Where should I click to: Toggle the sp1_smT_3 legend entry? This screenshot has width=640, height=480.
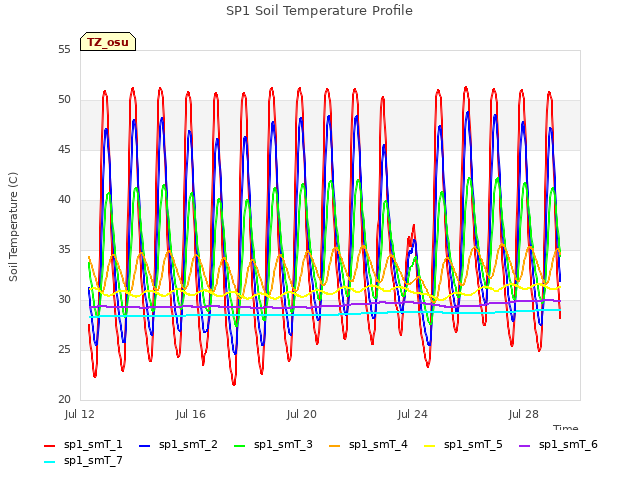273,444
